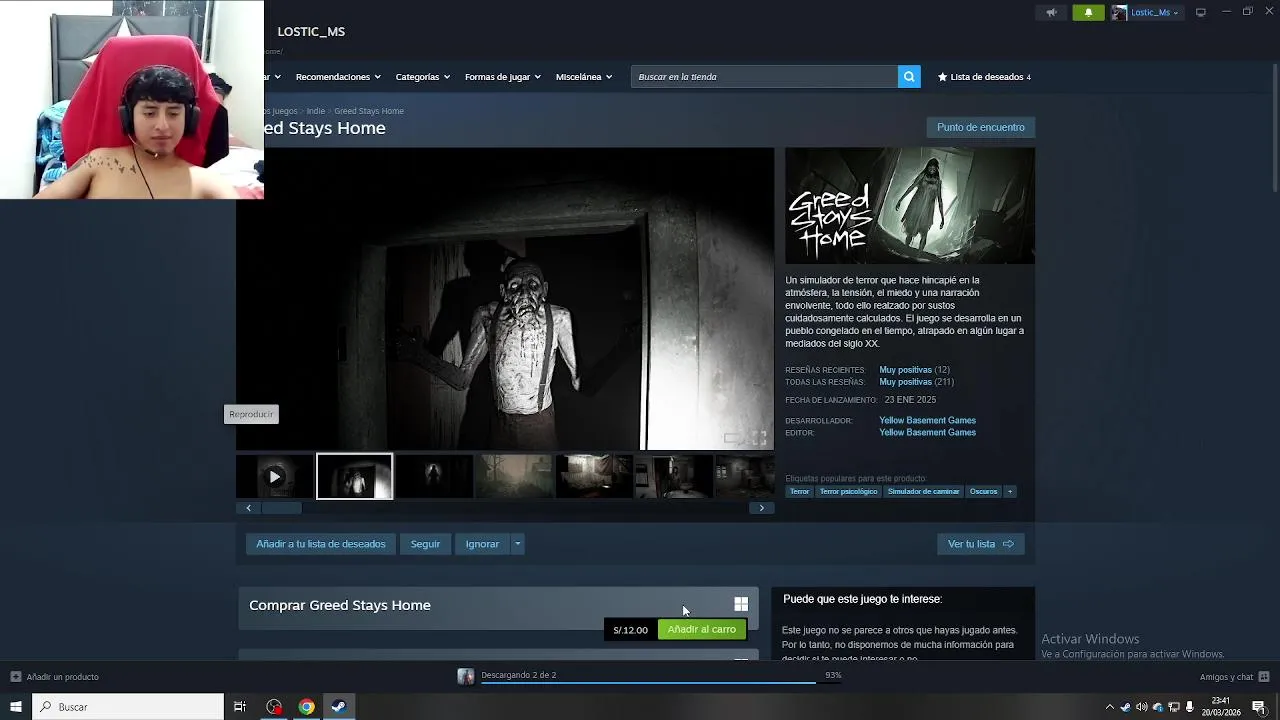Open the green notifications bell
Image resolution: width=1280 pixels, height=720 pixels.
(x=1088, y=12)
